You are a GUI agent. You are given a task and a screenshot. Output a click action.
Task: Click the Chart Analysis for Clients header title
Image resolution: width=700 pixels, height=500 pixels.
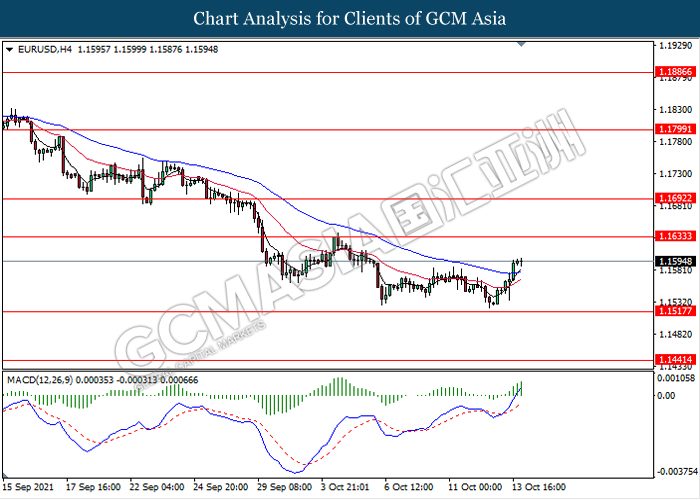tap(350, 19)
